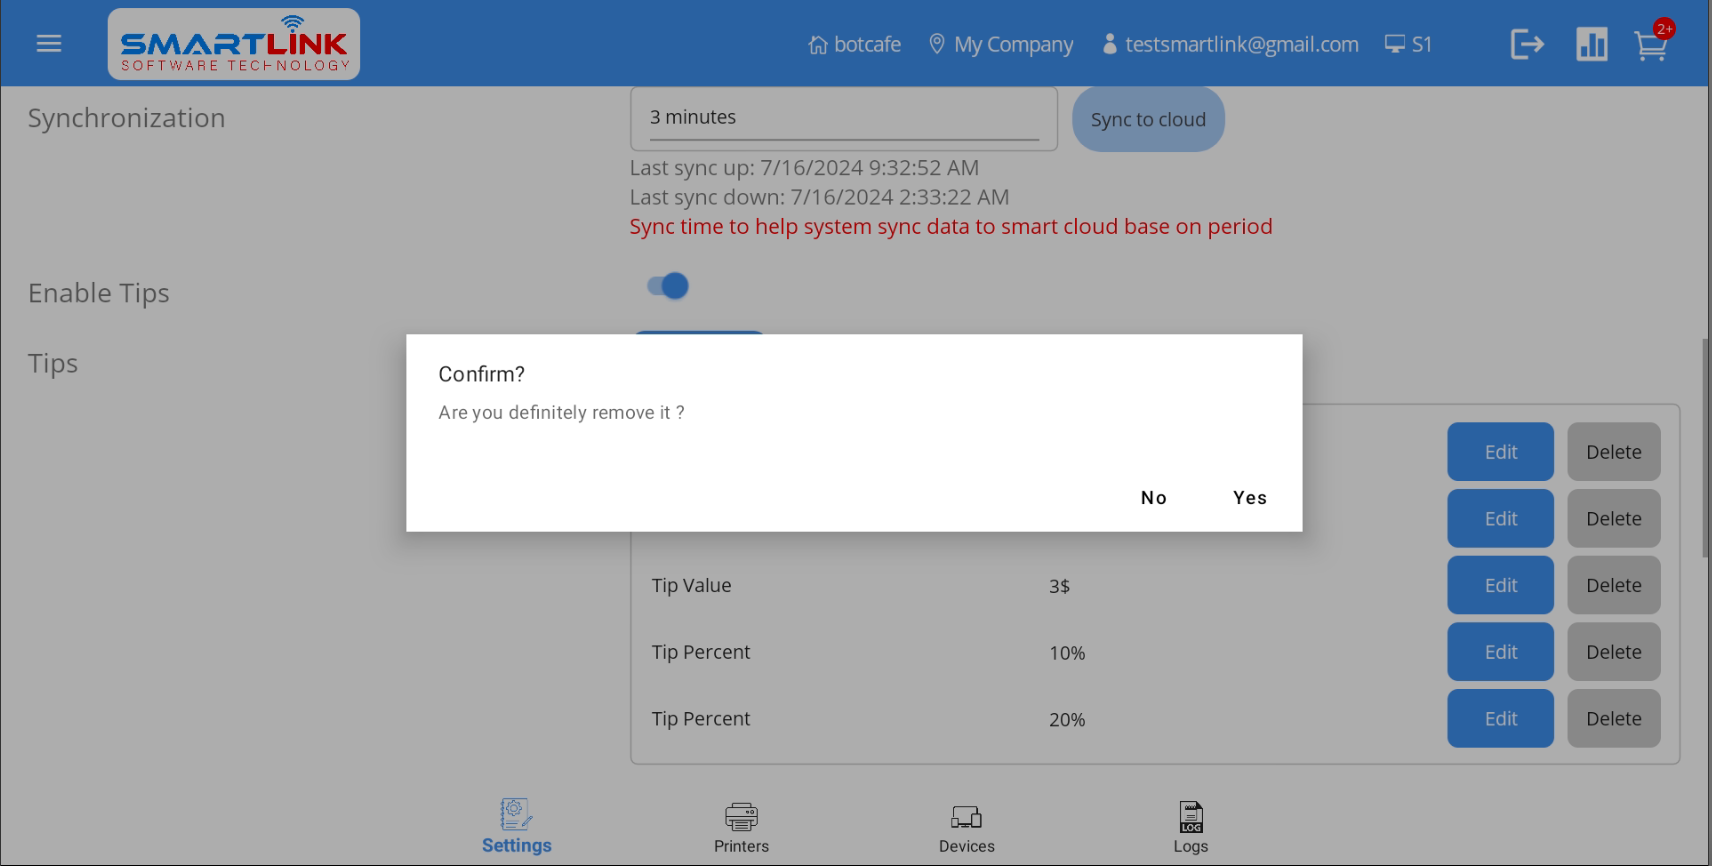Click the user account email
Viewport: 1712px width, 866px height.
click(x=1240, y=44)
